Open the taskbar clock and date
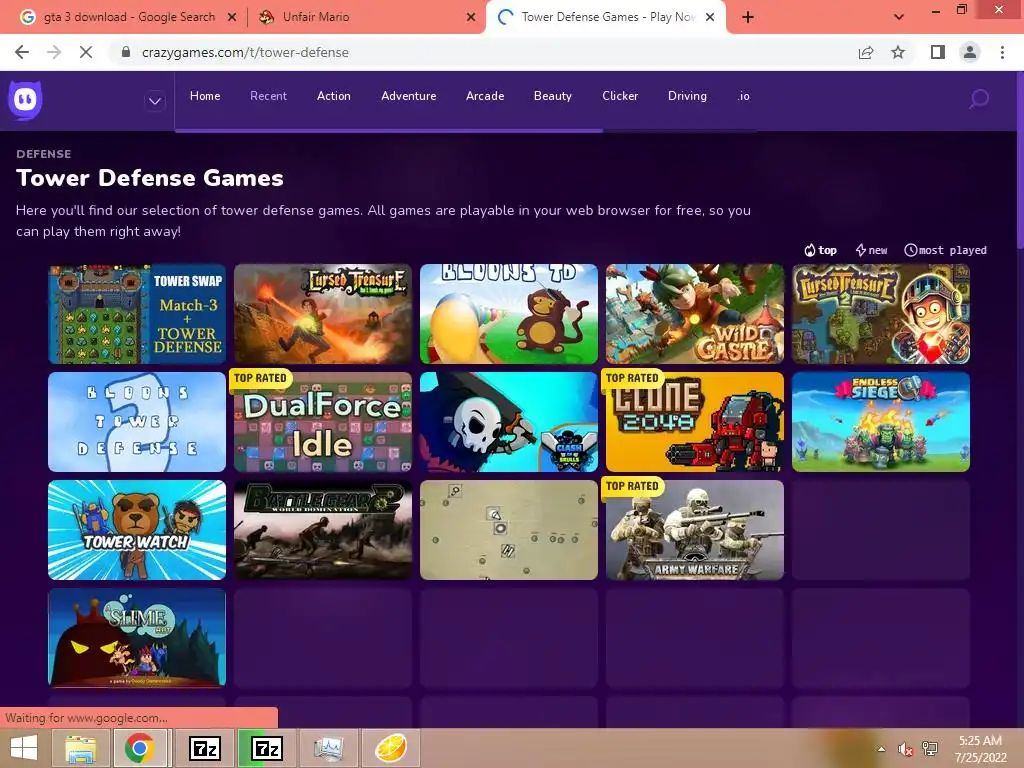 [980, 749]
